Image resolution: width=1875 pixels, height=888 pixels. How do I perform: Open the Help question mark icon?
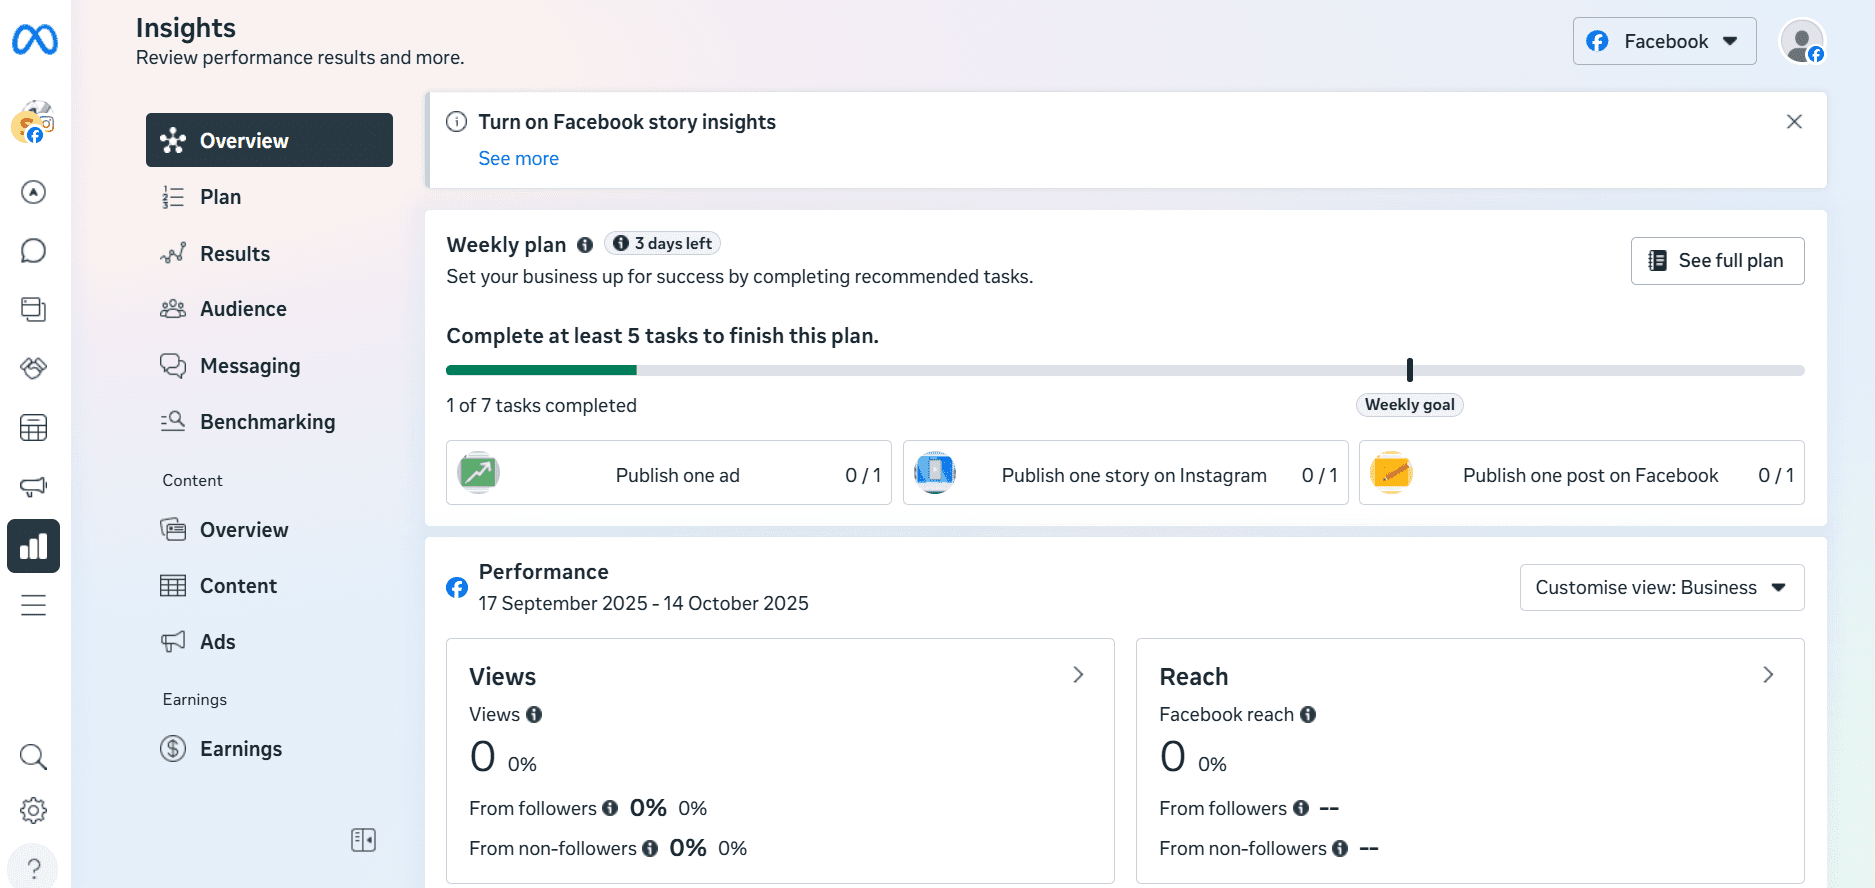[33, 868]
